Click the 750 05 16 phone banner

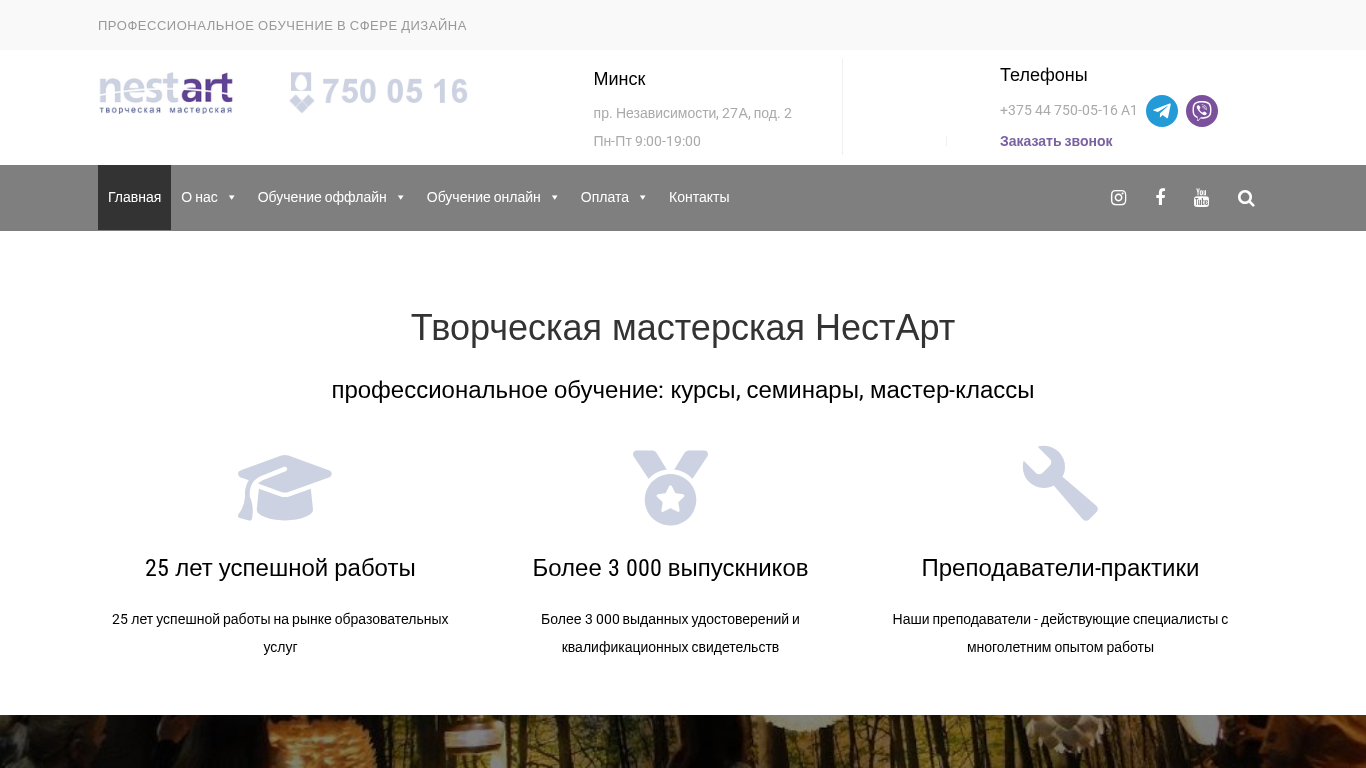pyautogui.click(x=379, y=92)
